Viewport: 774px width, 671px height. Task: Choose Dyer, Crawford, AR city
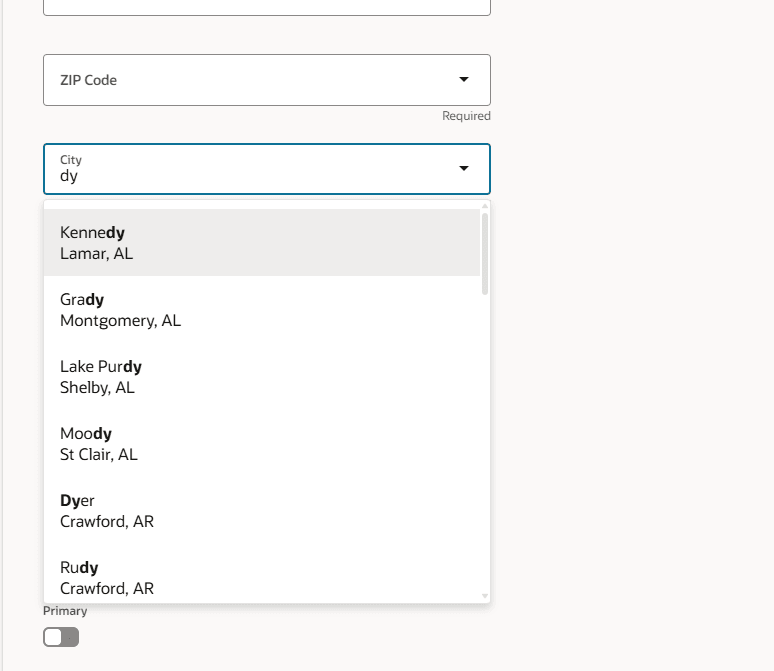261,511
